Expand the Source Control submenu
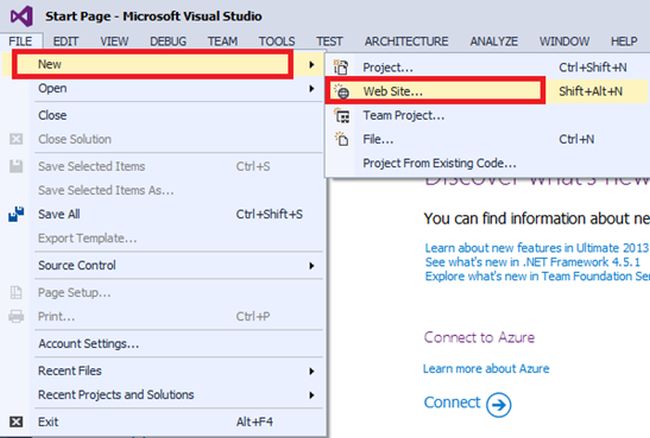Screen dimensions: 650x438 point(77,265)
